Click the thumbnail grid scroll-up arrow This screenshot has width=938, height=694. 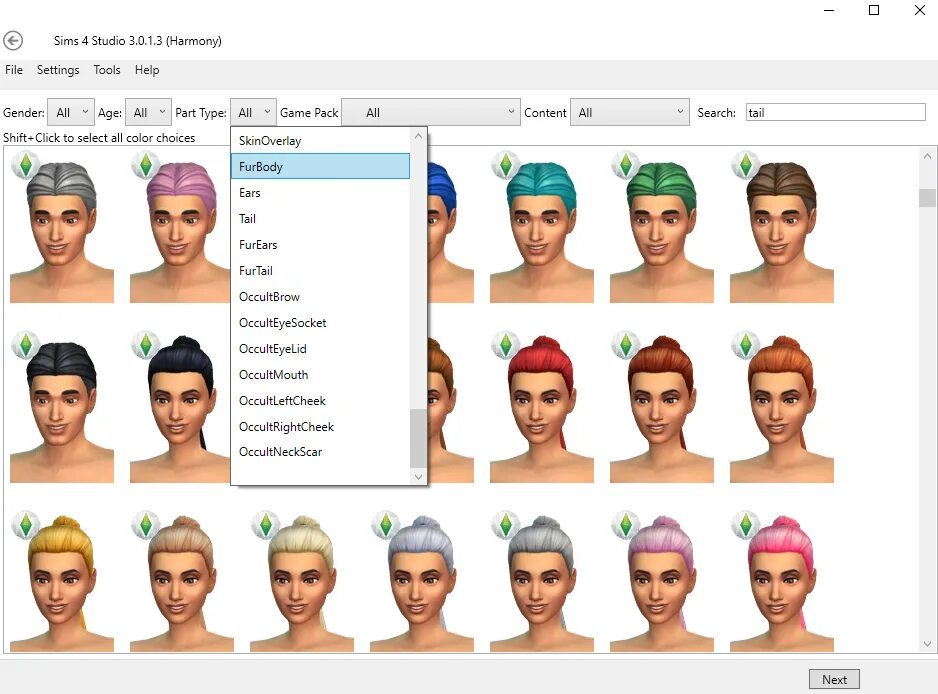(x=927, y=156)
